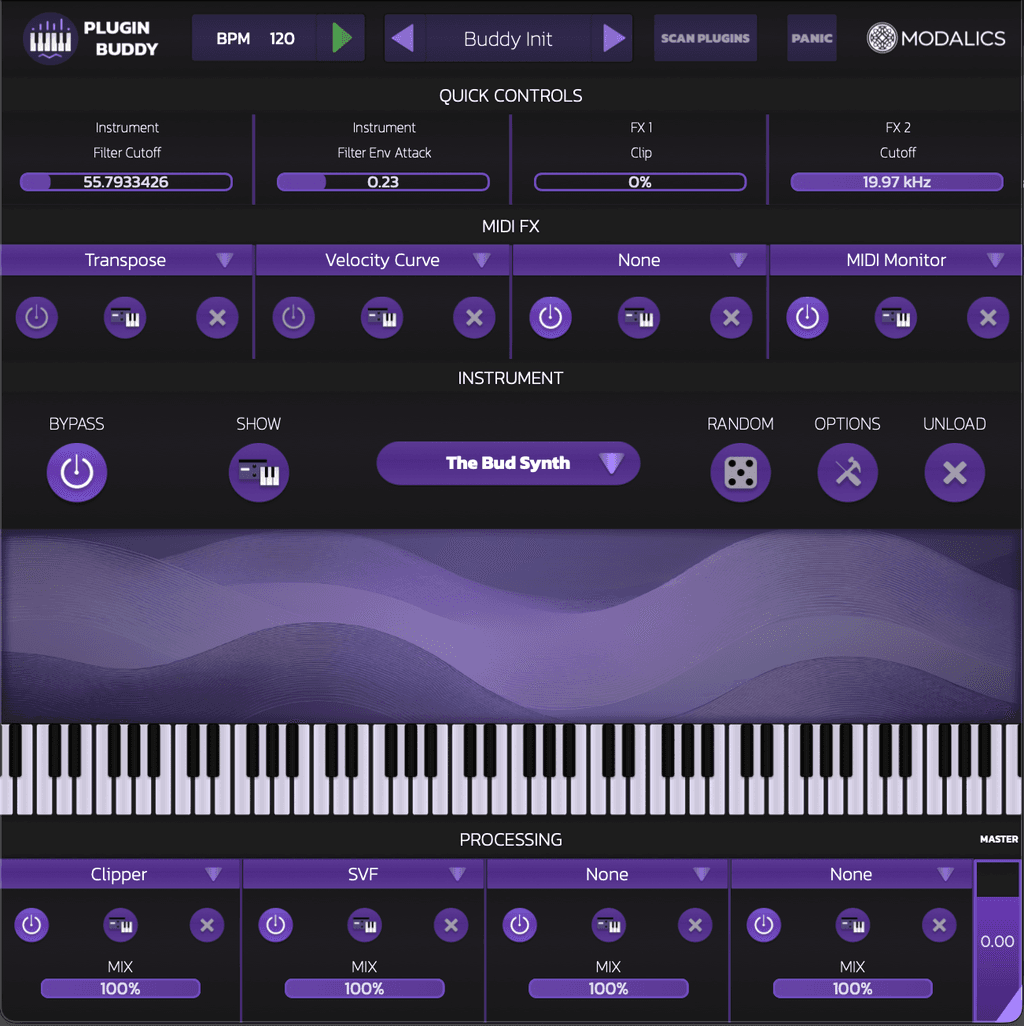Toggle the instrument Bypass button
The height and width of the screenshot is (1026, 1024).
click(x=77, y=472)
